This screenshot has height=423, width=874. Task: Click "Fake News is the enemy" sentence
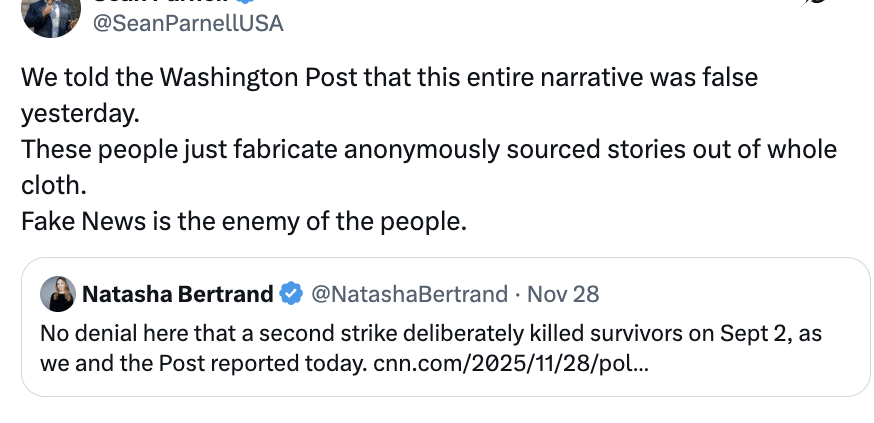[x=244, y=221]
